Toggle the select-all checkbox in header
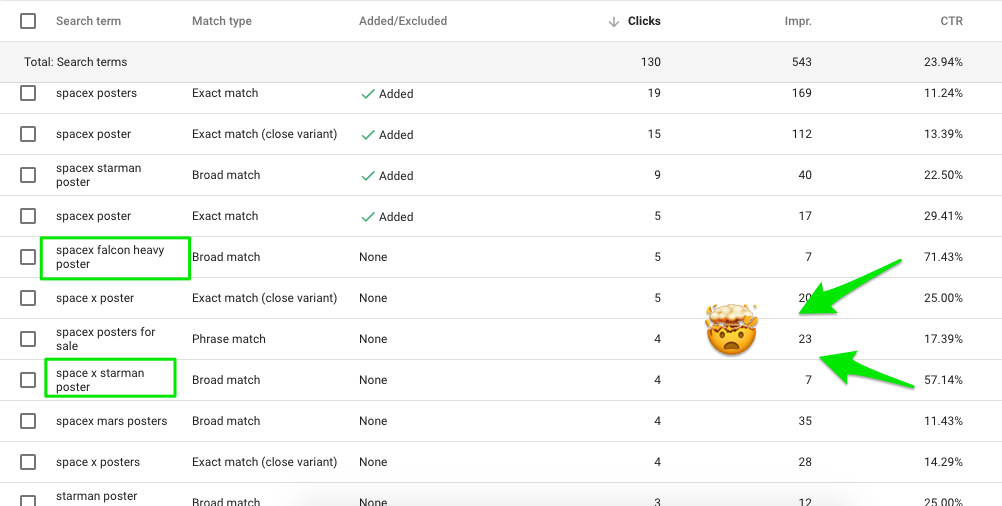 tap(28, 21)
